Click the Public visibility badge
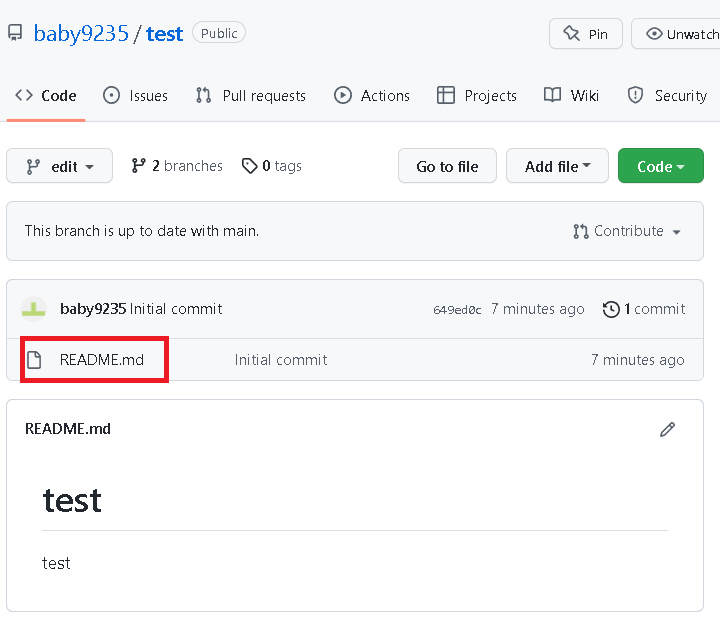 coord(219,33)
